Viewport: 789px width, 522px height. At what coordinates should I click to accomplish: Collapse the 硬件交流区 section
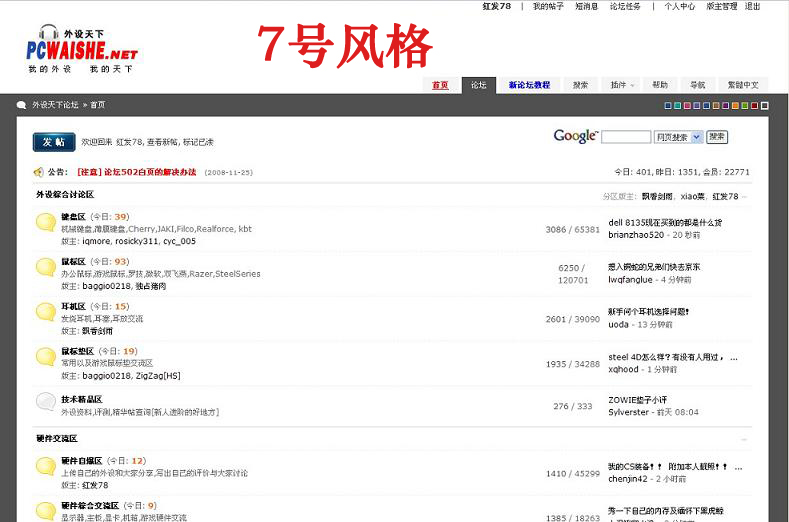[745, 439]
